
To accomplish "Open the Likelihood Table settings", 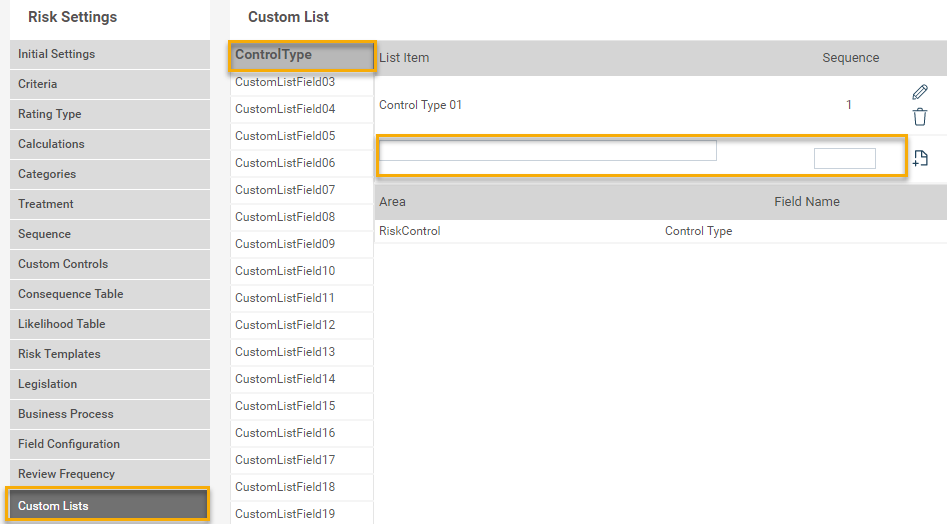I will tap(110, 324).
